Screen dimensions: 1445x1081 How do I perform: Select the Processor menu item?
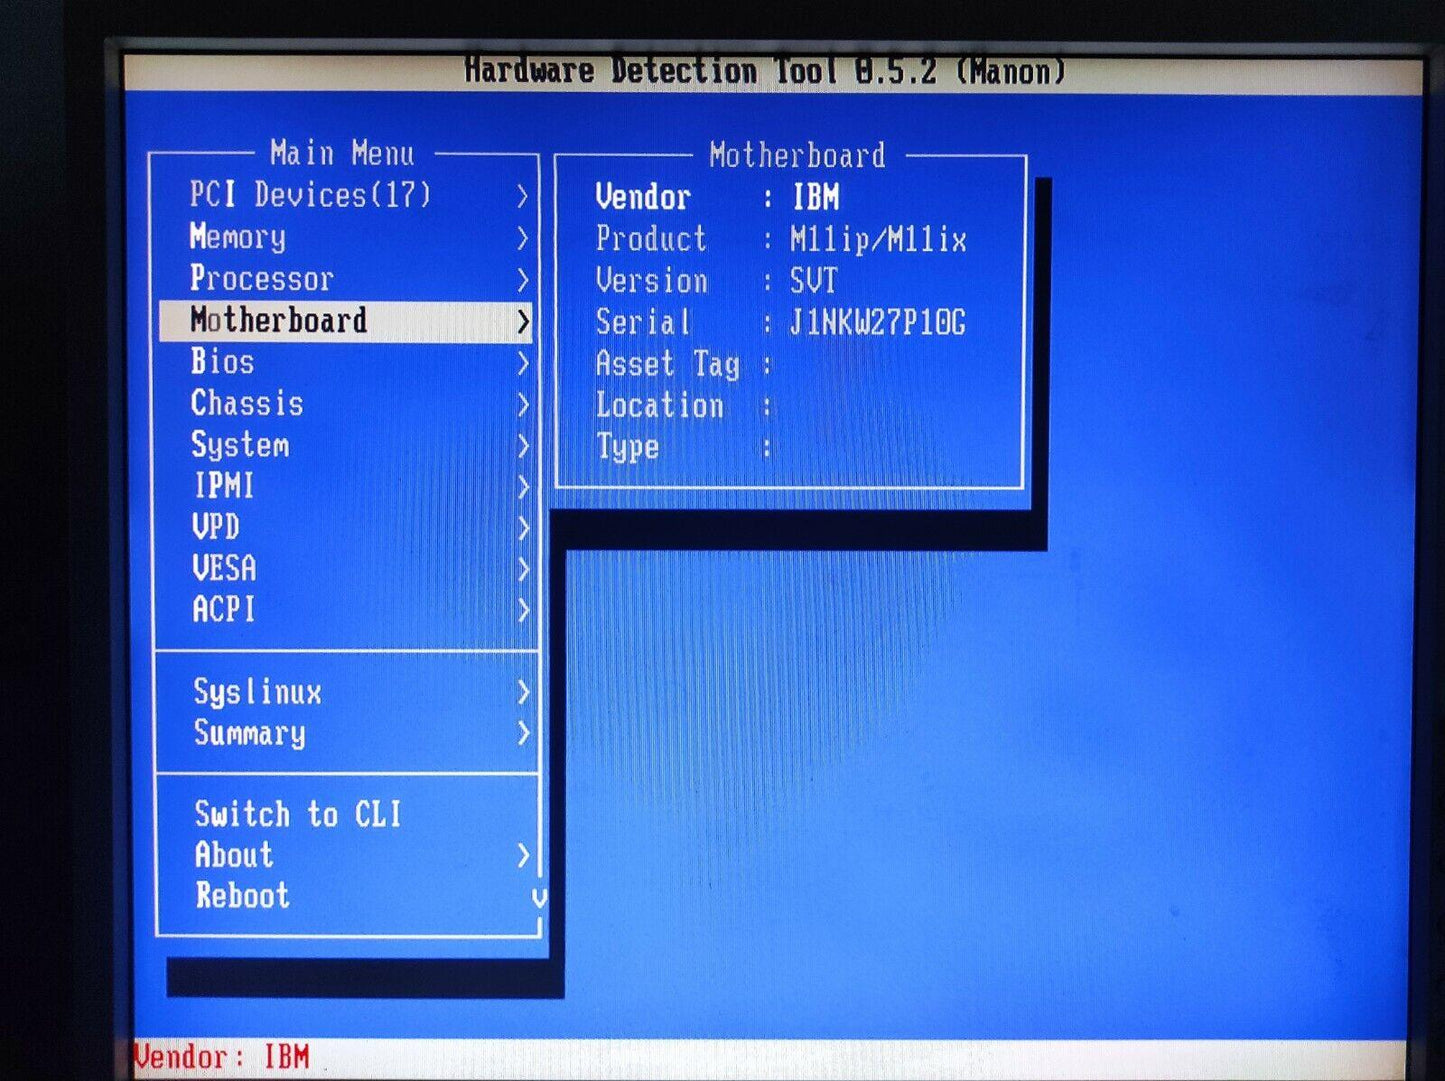point(261,278)
